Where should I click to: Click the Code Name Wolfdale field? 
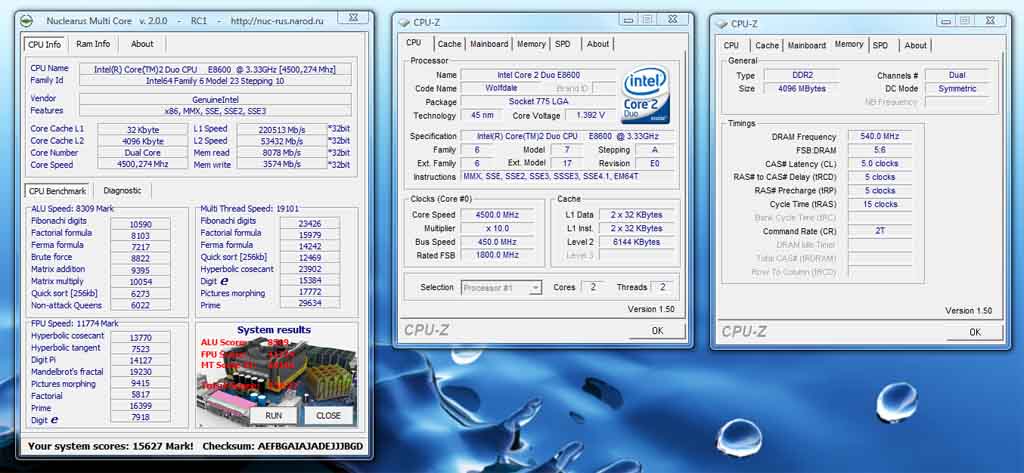click(x=502, y=88)
